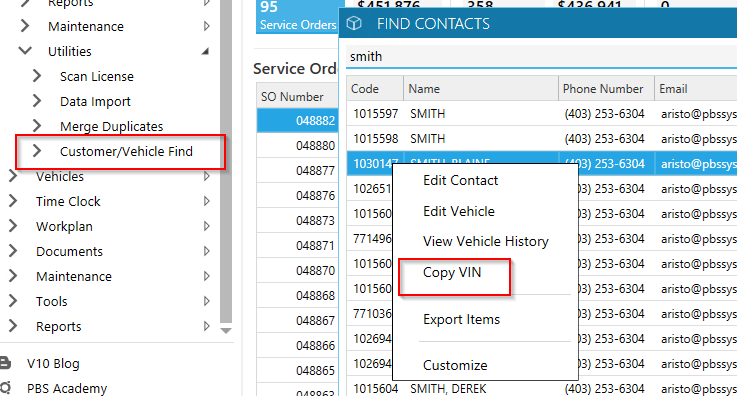Sort contacts by the Name column
This screenshot has height=396, width=737.
click(x=481, y=88)
